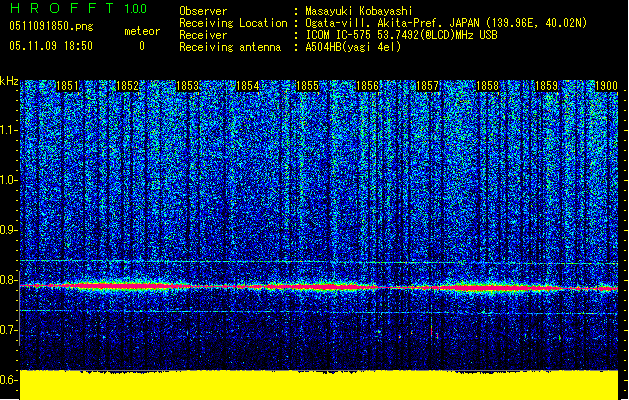
Task: Click the Observer field label
Action: click(x=203, y=11)
